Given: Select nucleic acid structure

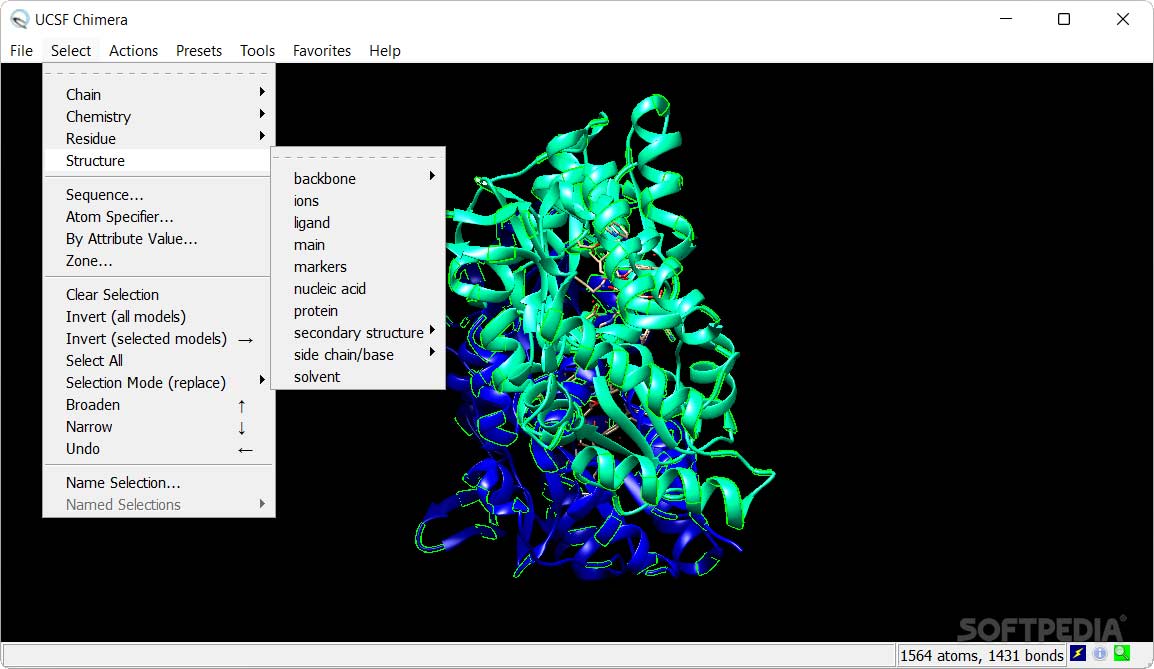Looking at the screenshot, I should 358,289.
